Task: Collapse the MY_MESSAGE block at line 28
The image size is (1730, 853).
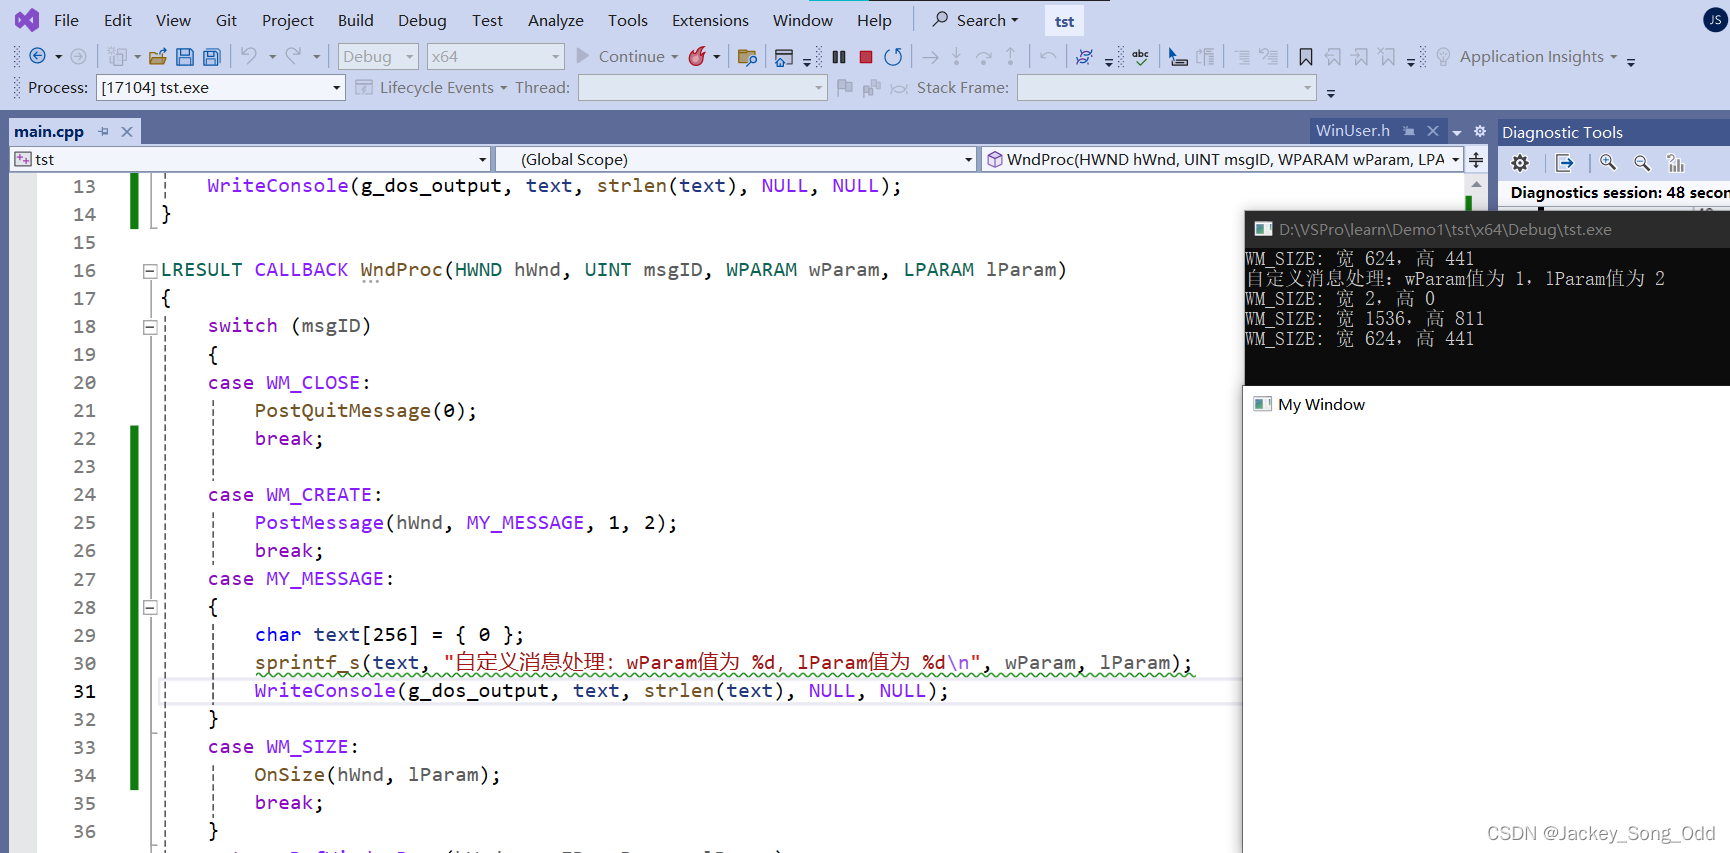Action: coord(150,607)
